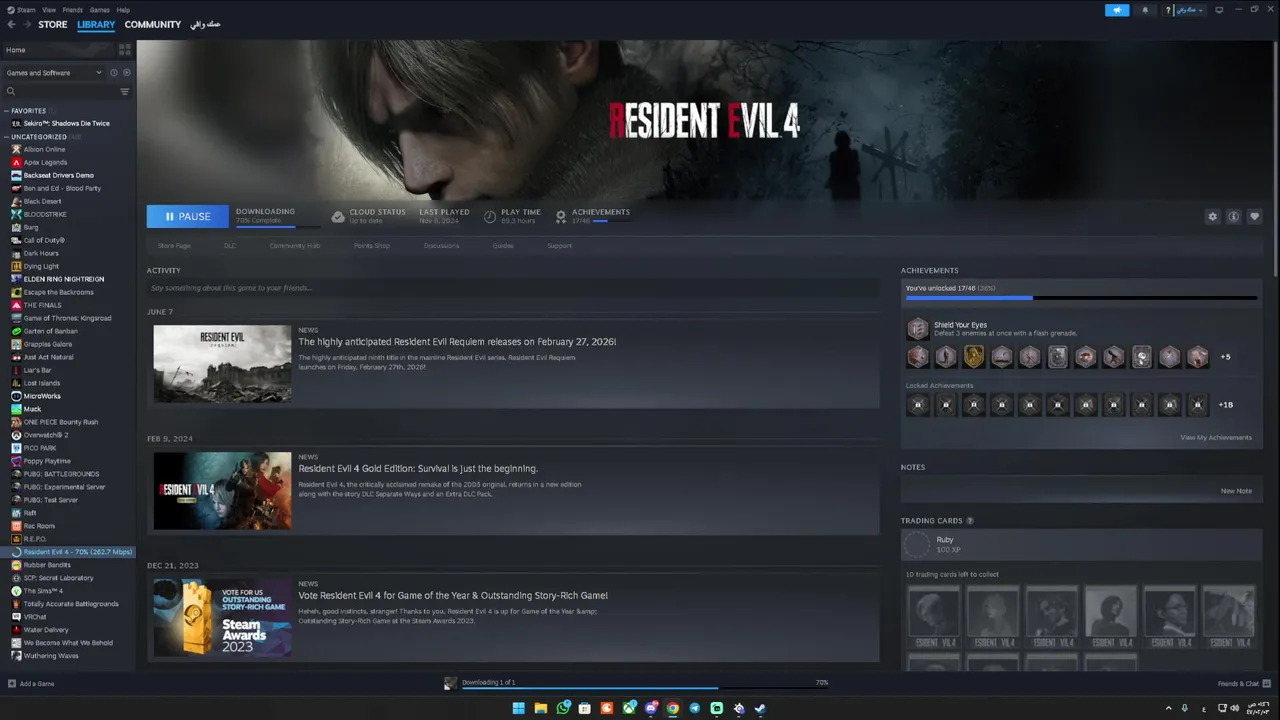This screenshot has width=1280, height=720.
Task: Show +5 more unlocked achievements
Action: click(1225, 357)
